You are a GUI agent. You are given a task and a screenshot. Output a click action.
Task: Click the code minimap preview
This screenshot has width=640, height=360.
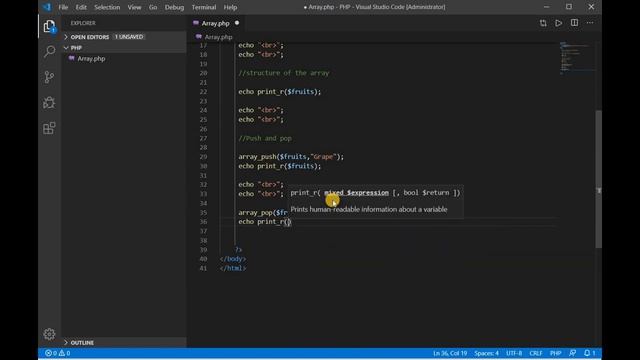(x=576, y=57)
